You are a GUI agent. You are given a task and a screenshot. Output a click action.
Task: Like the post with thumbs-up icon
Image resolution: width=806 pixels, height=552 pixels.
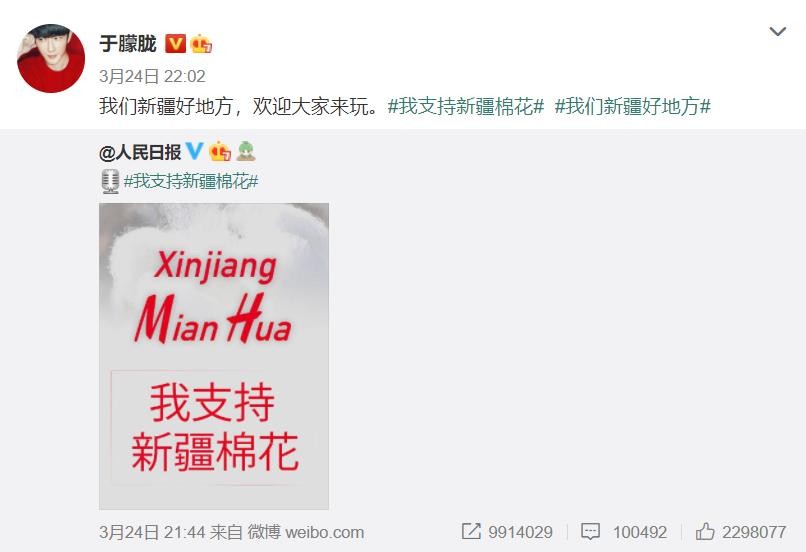point(705,531)
